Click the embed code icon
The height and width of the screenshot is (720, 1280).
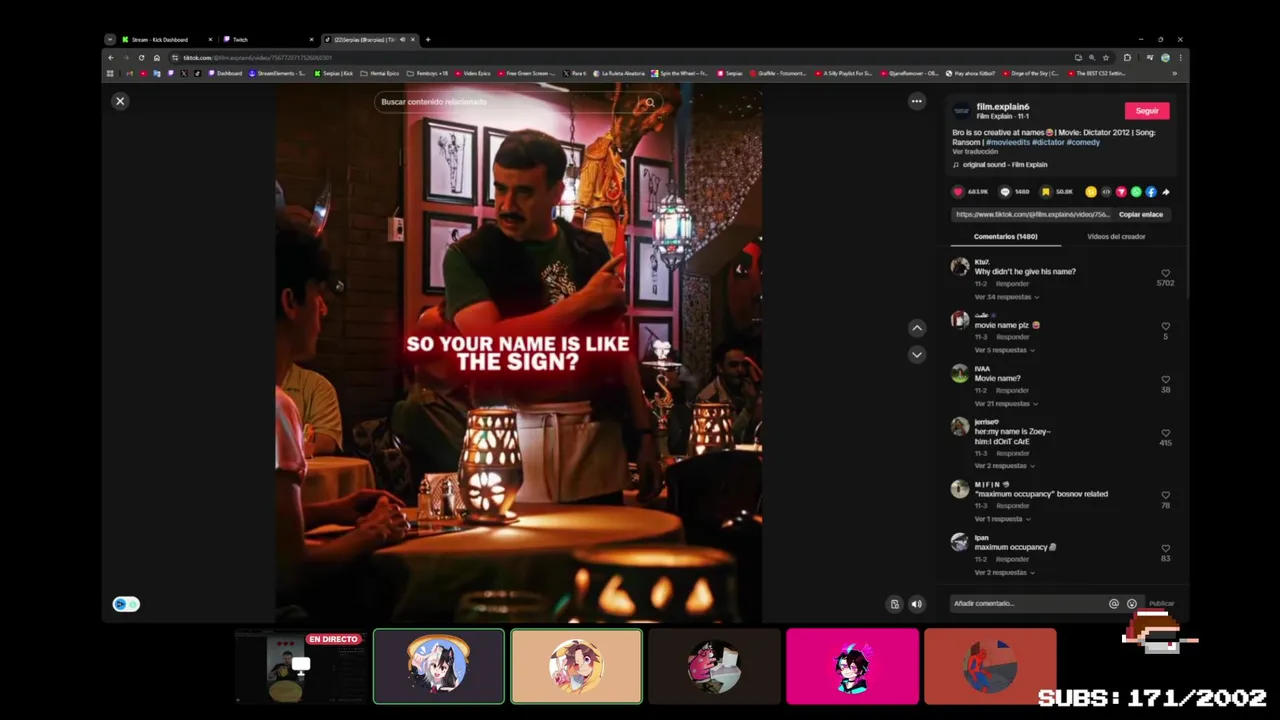(x=1106, y=192)
